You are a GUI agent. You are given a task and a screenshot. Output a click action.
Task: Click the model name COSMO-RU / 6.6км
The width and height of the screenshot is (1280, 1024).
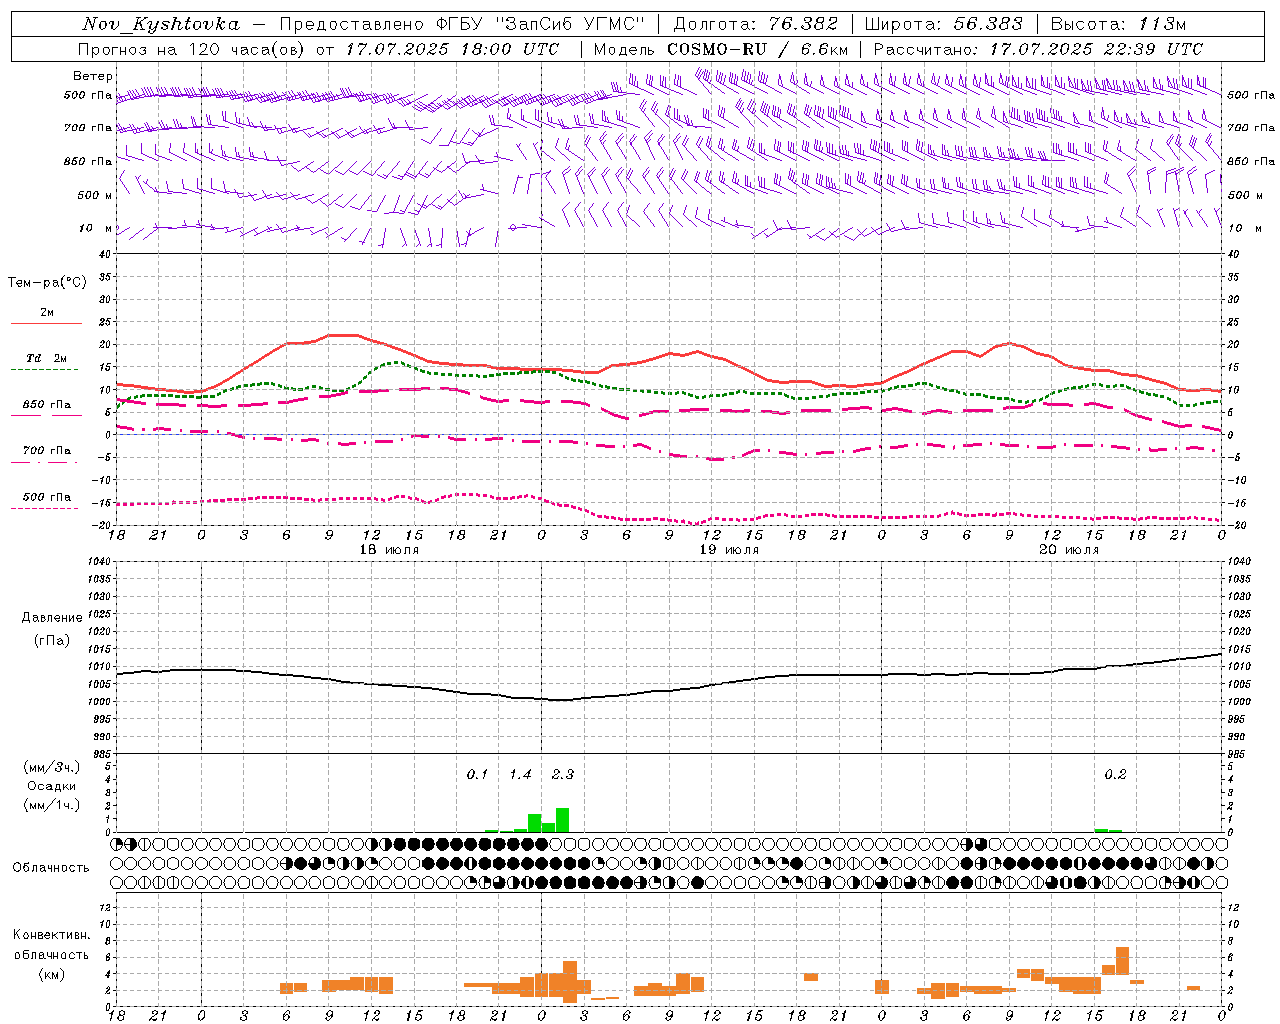click(x=758, y=49)
